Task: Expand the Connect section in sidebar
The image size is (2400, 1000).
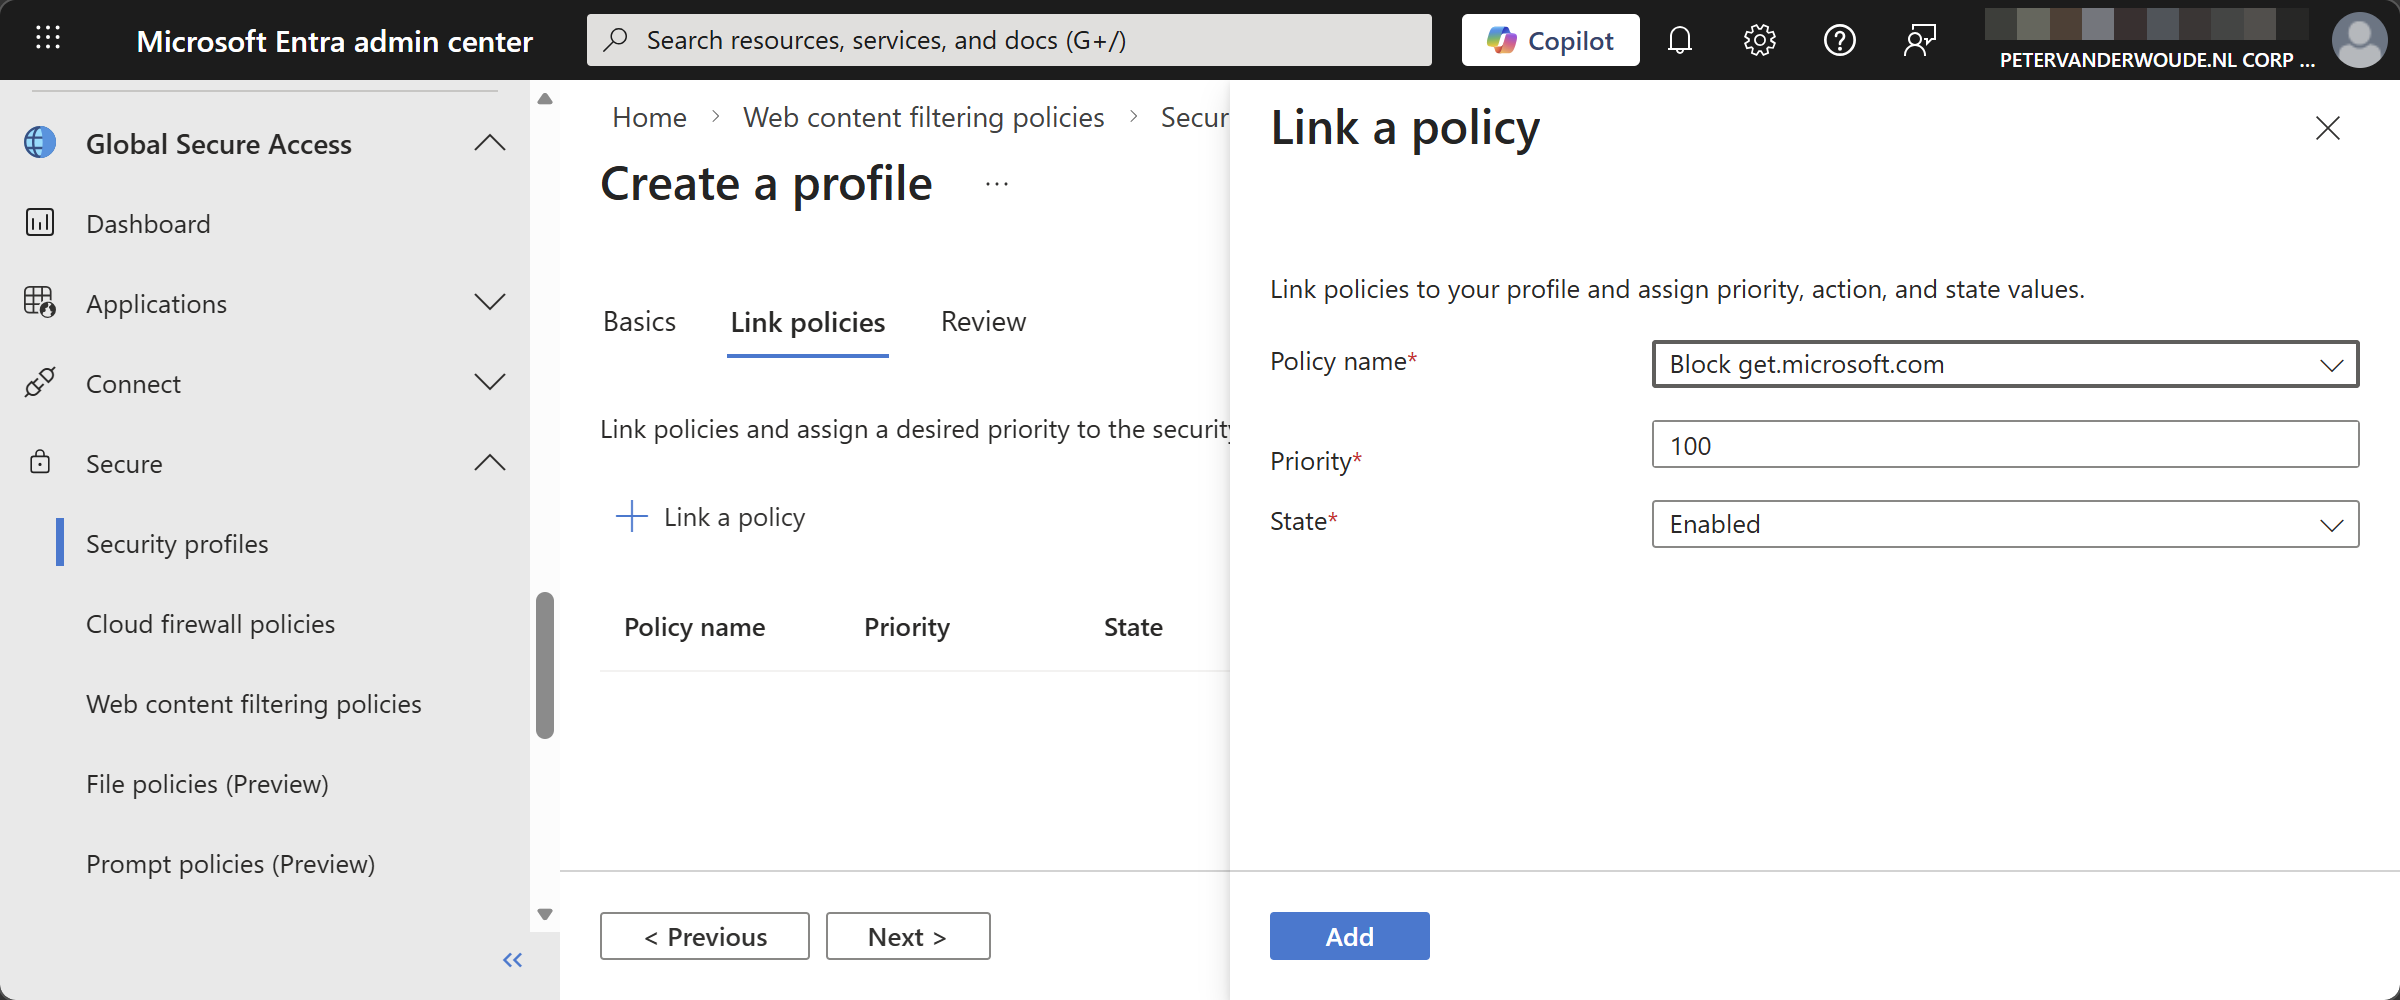Action: [x=489, y=383]
